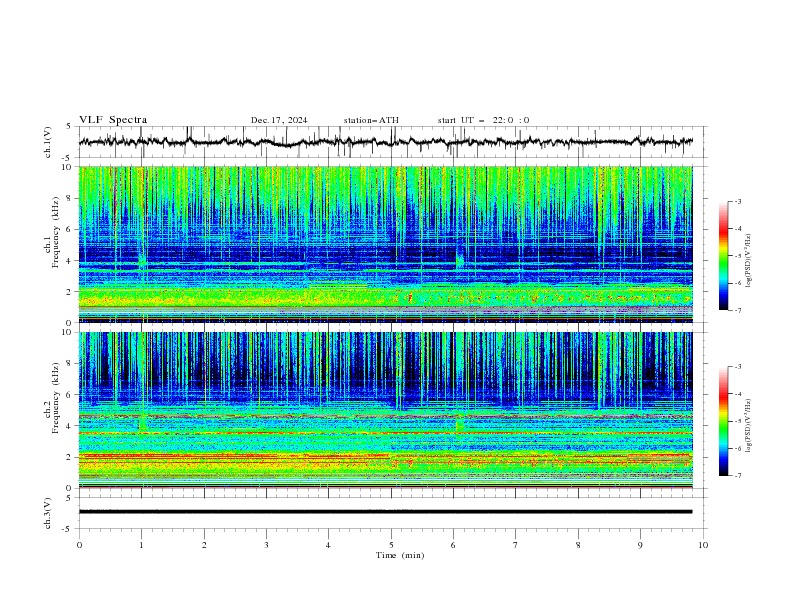Click time axis tick label '3'
This screenshot has width=792, height=612.
coord(266,545)
